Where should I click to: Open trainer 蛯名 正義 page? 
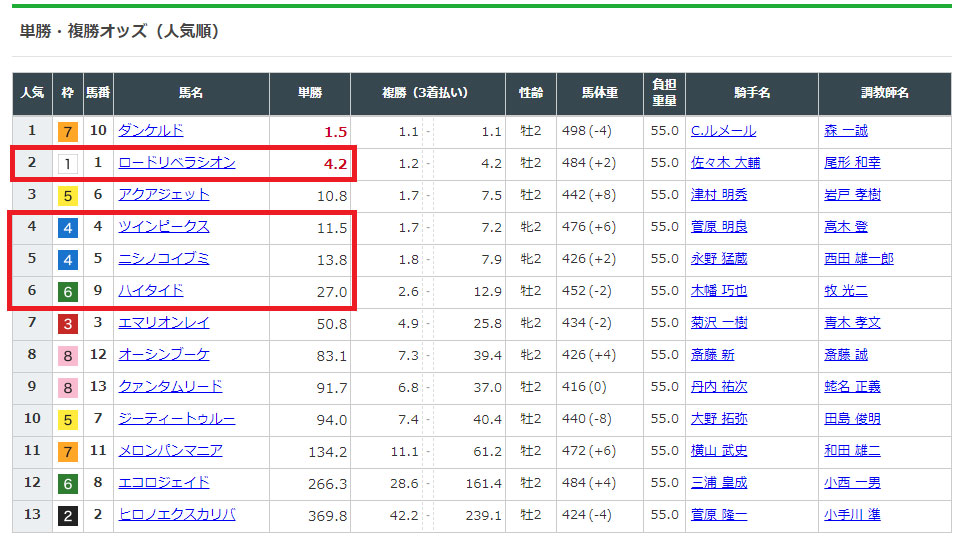coord(852,386)
